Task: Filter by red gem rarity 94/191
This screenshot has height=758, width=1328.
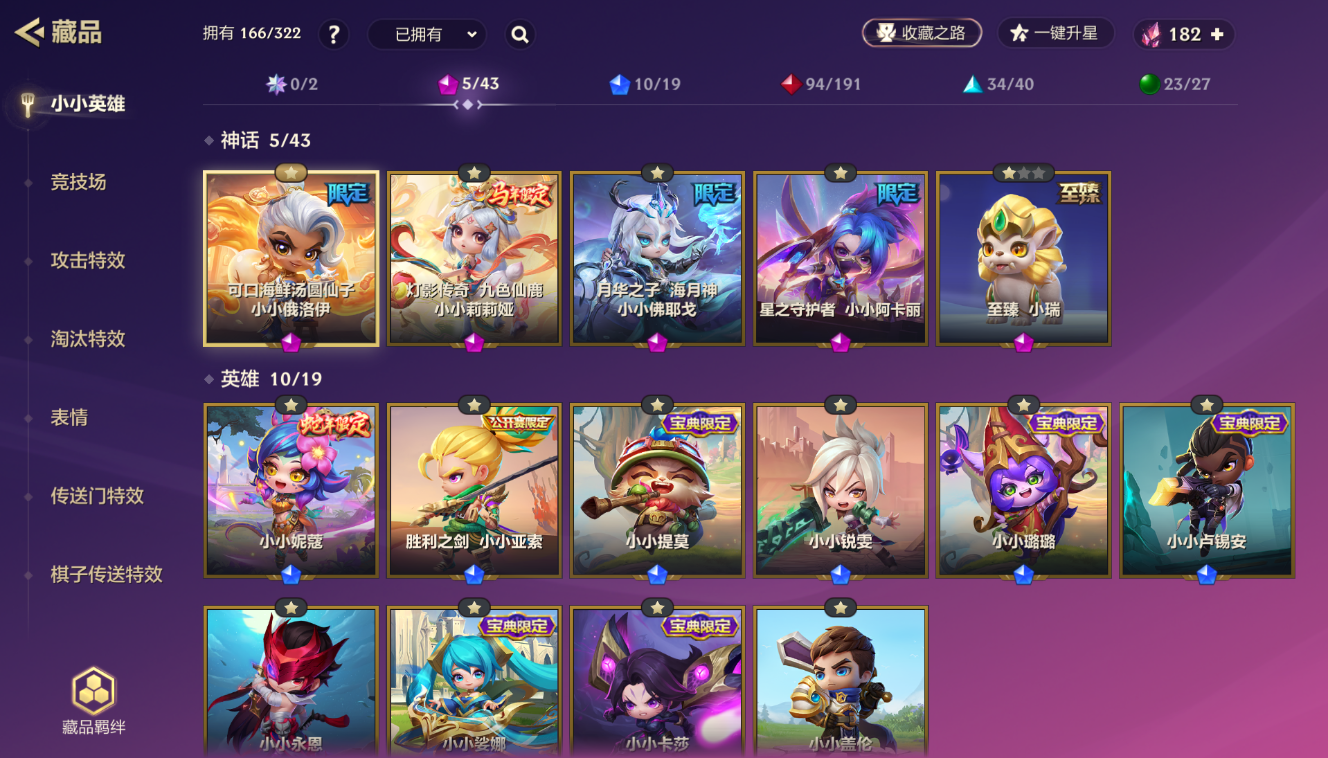Action: [821, 84]
